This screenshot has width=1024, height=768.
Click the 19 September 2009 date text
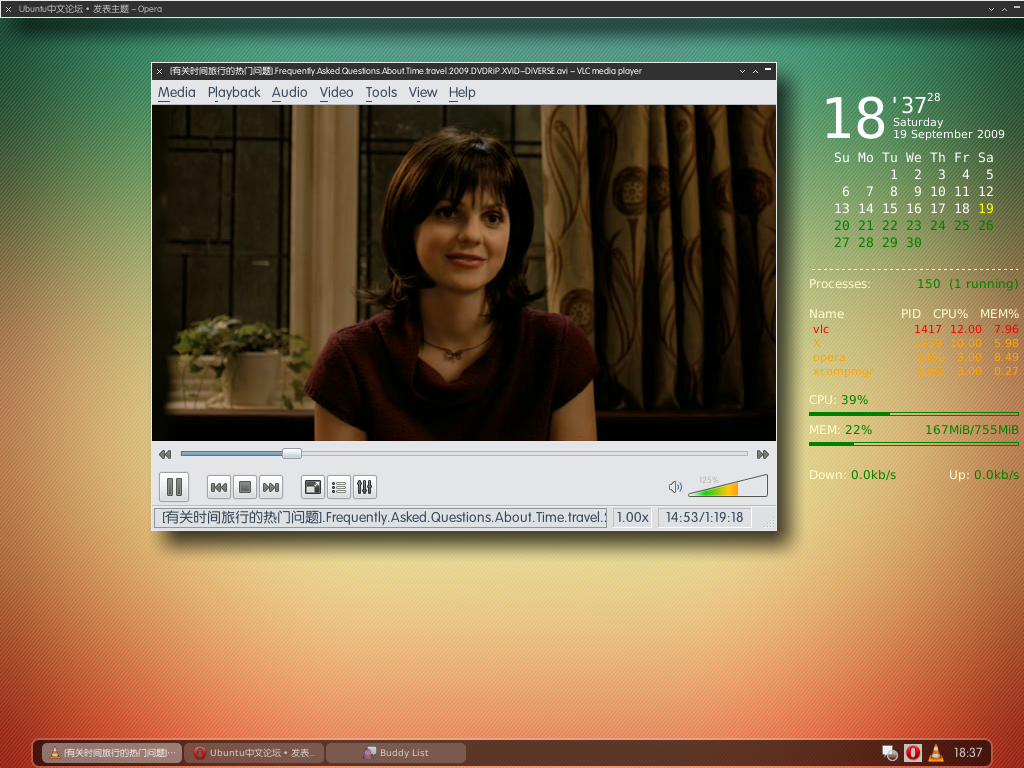point(949,134)
